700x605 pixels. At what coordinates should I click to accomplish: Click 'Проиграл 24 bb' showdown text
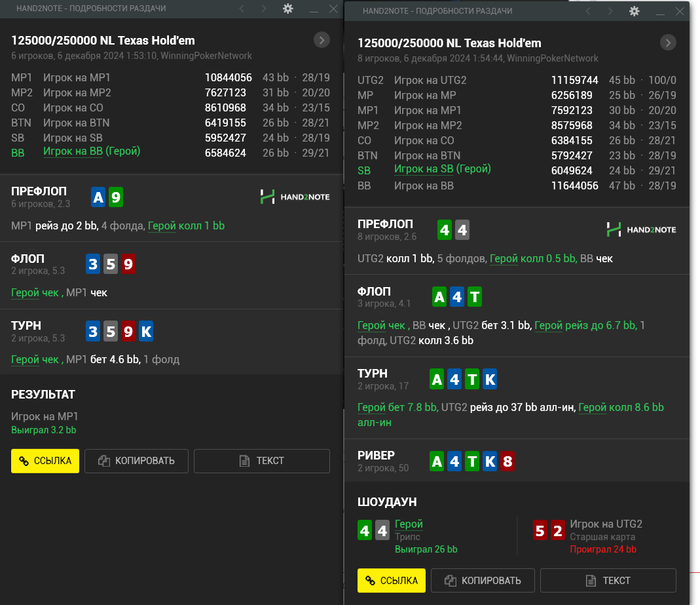coord(603,550)
